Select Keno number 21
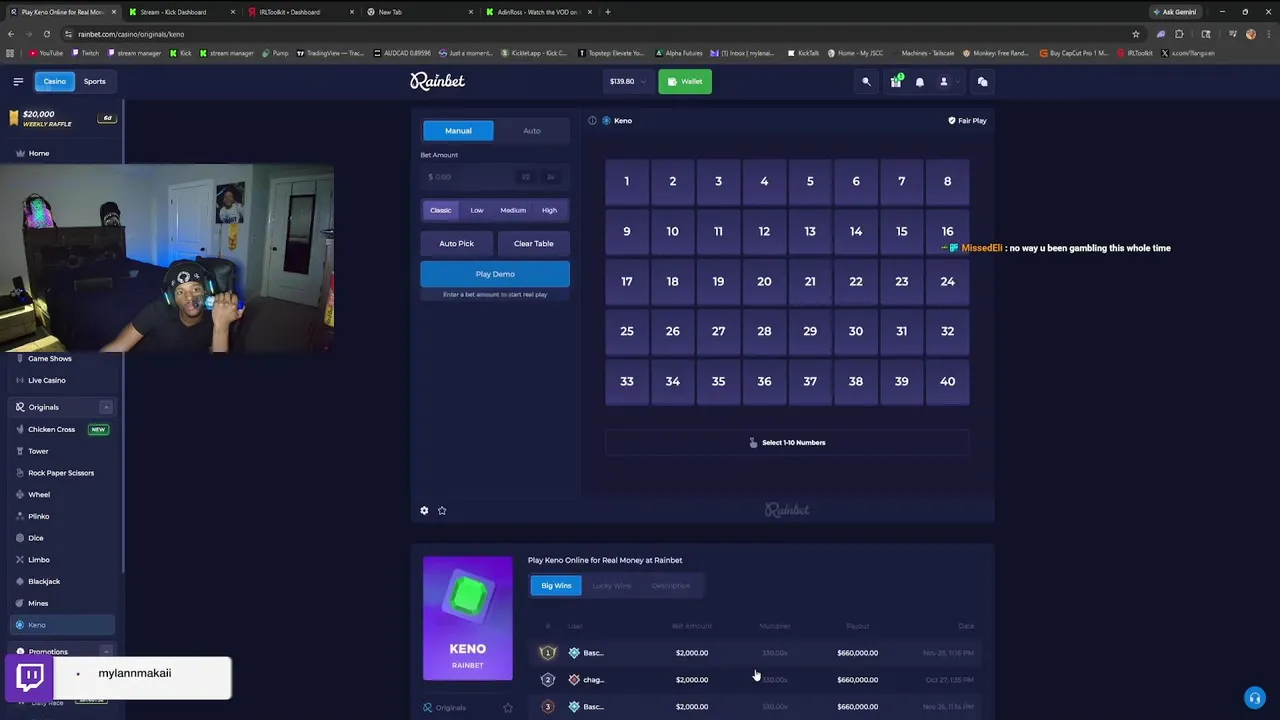1280x720 pixels. click(810, 281)
